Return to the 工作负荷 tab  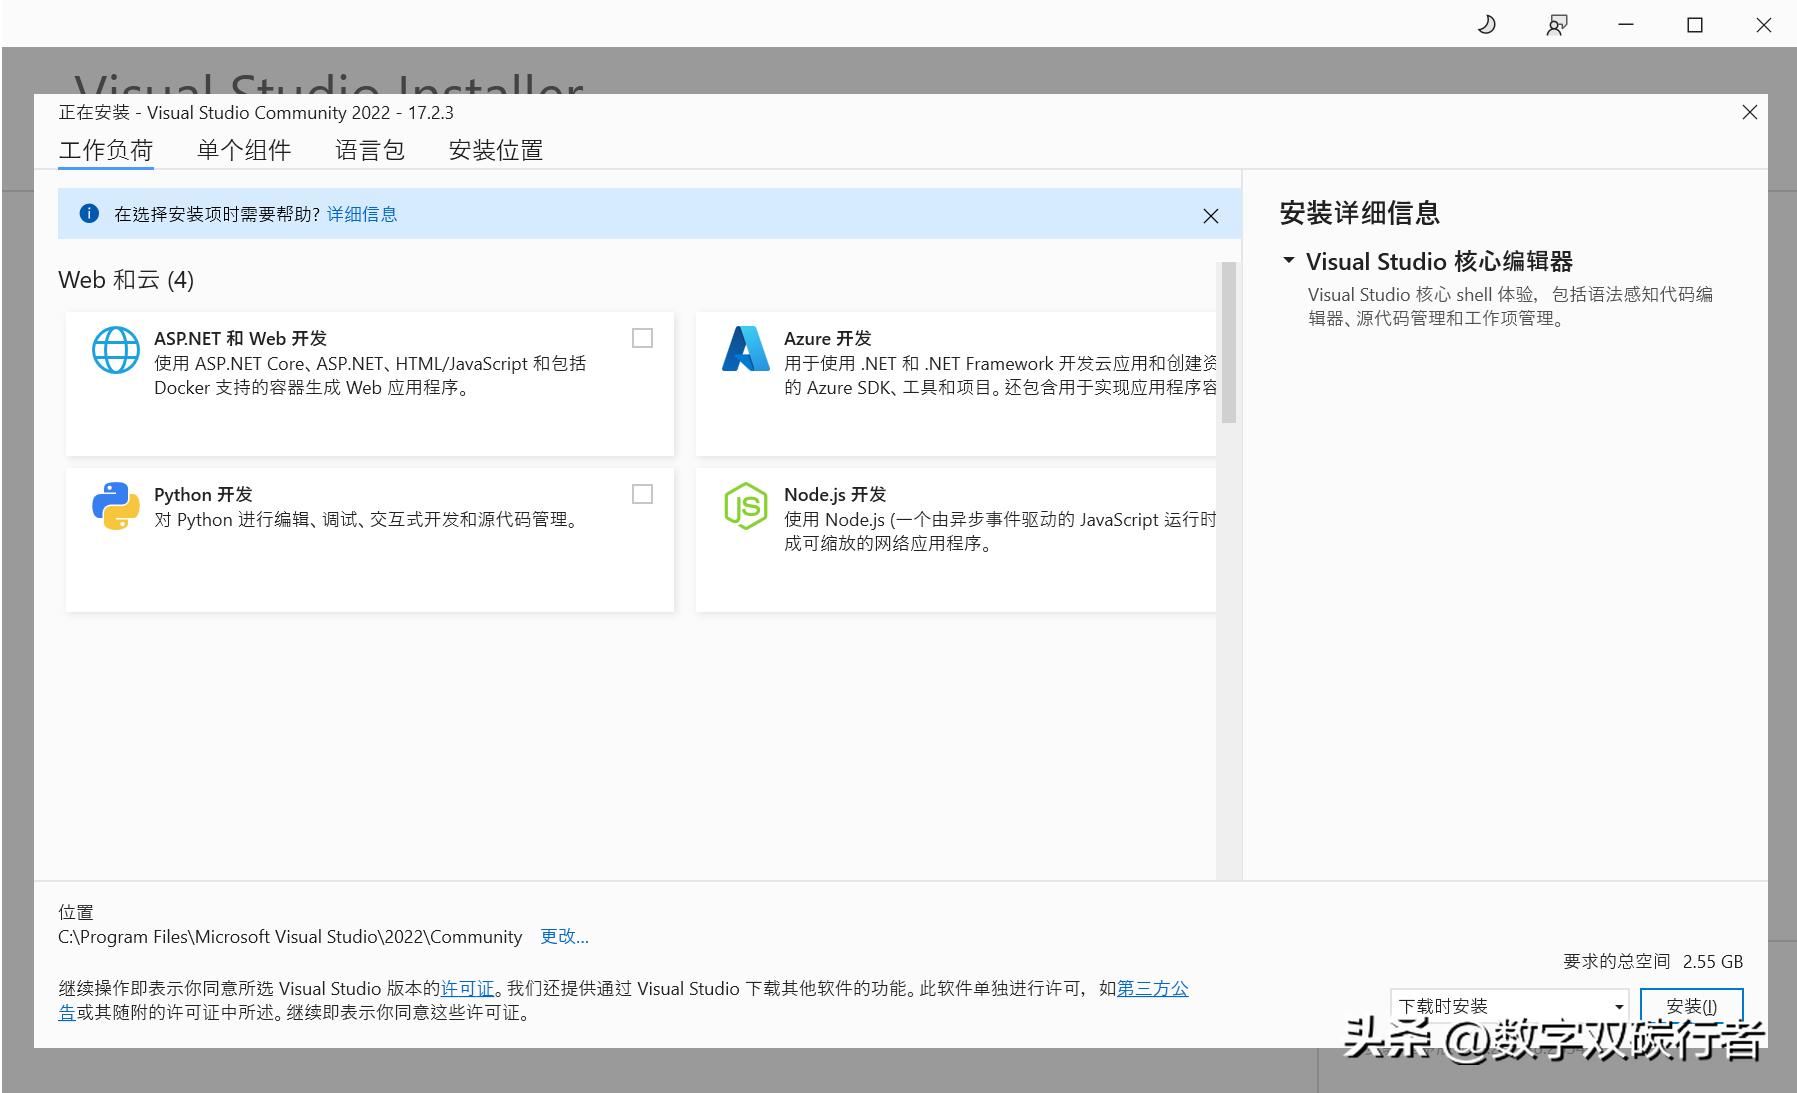(106, 149)
